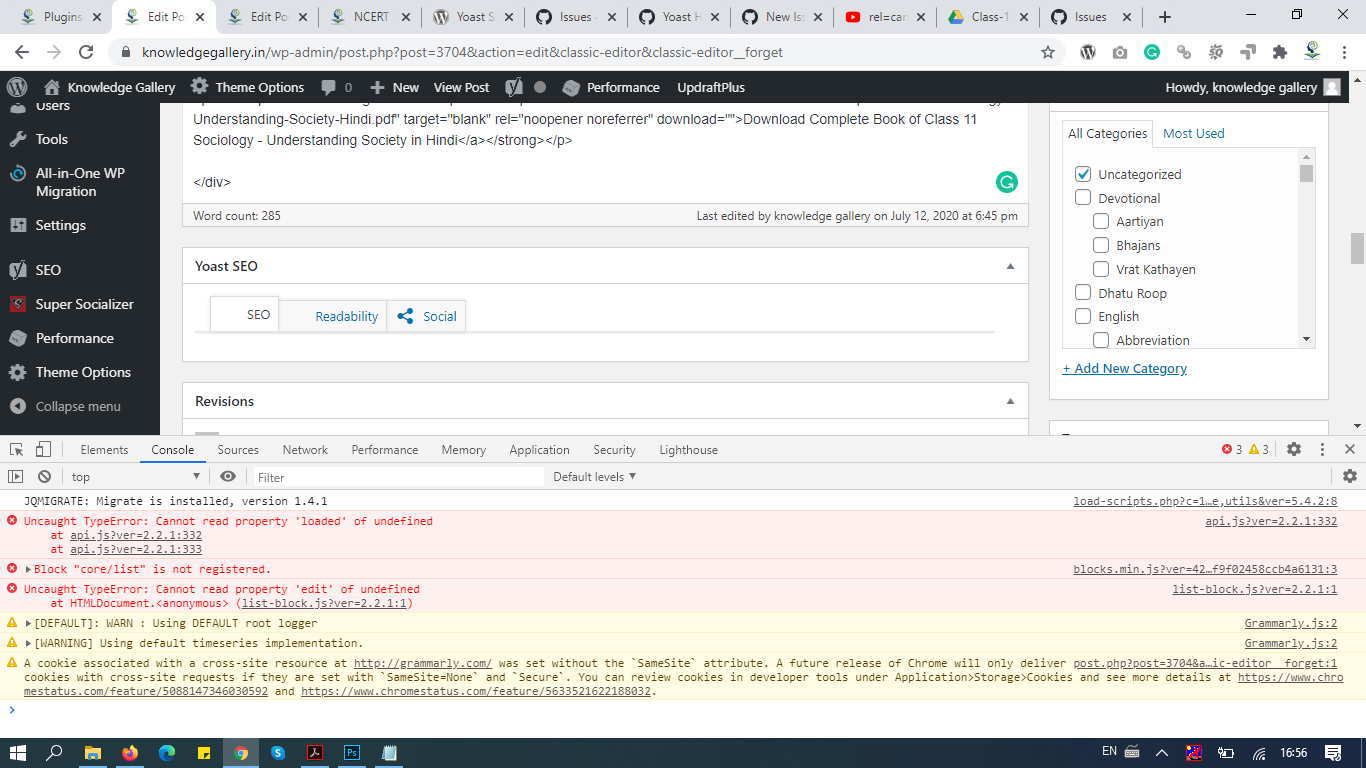Enable the Bhajans category checkbox

[x=1101, y=245]
